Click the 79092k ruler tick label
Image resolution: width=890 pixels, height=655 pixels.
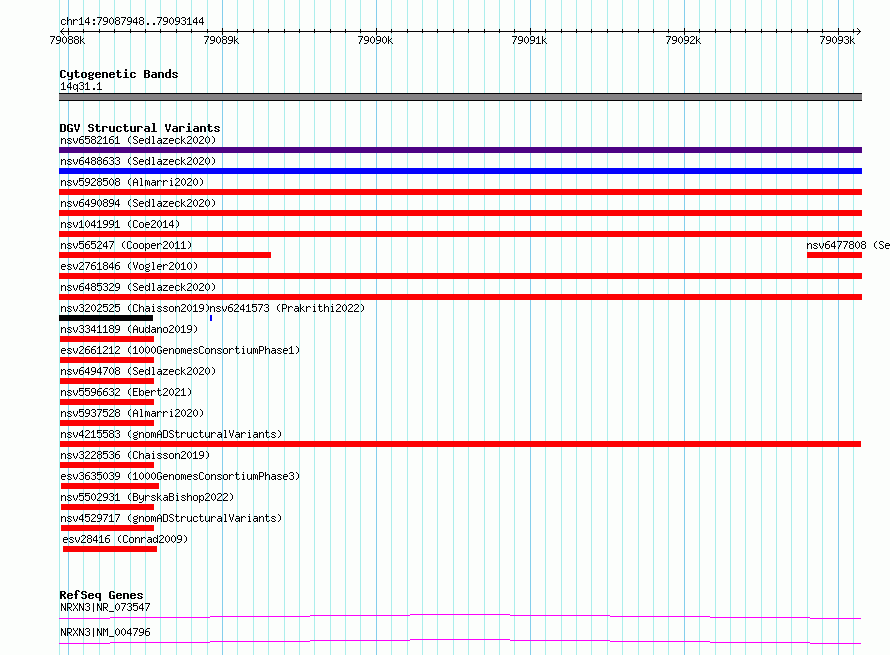[x=683, y=40]
